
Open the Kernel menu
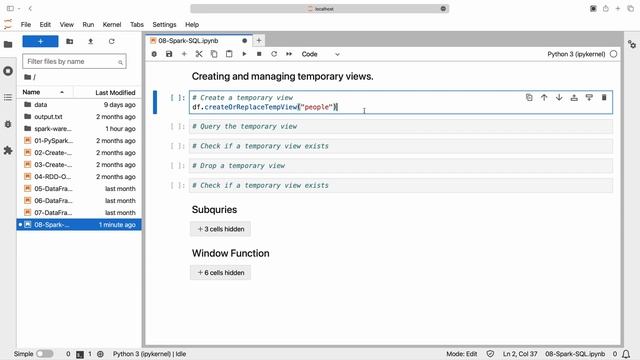coord(112,24)
